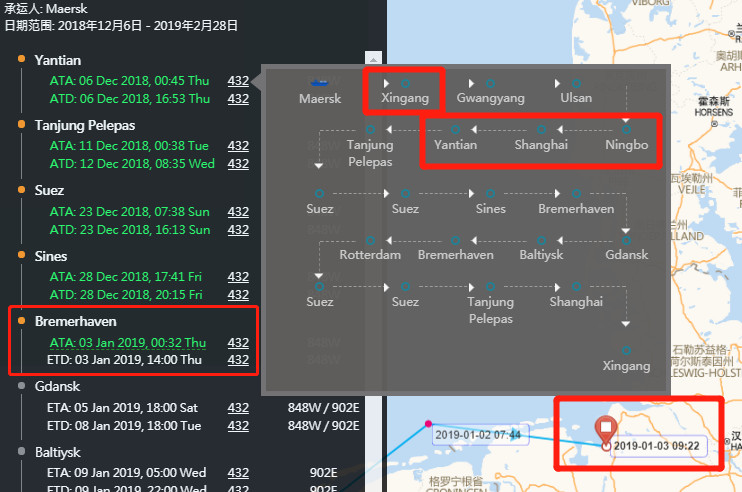Select the Sines port heading in list

(51, 256)
